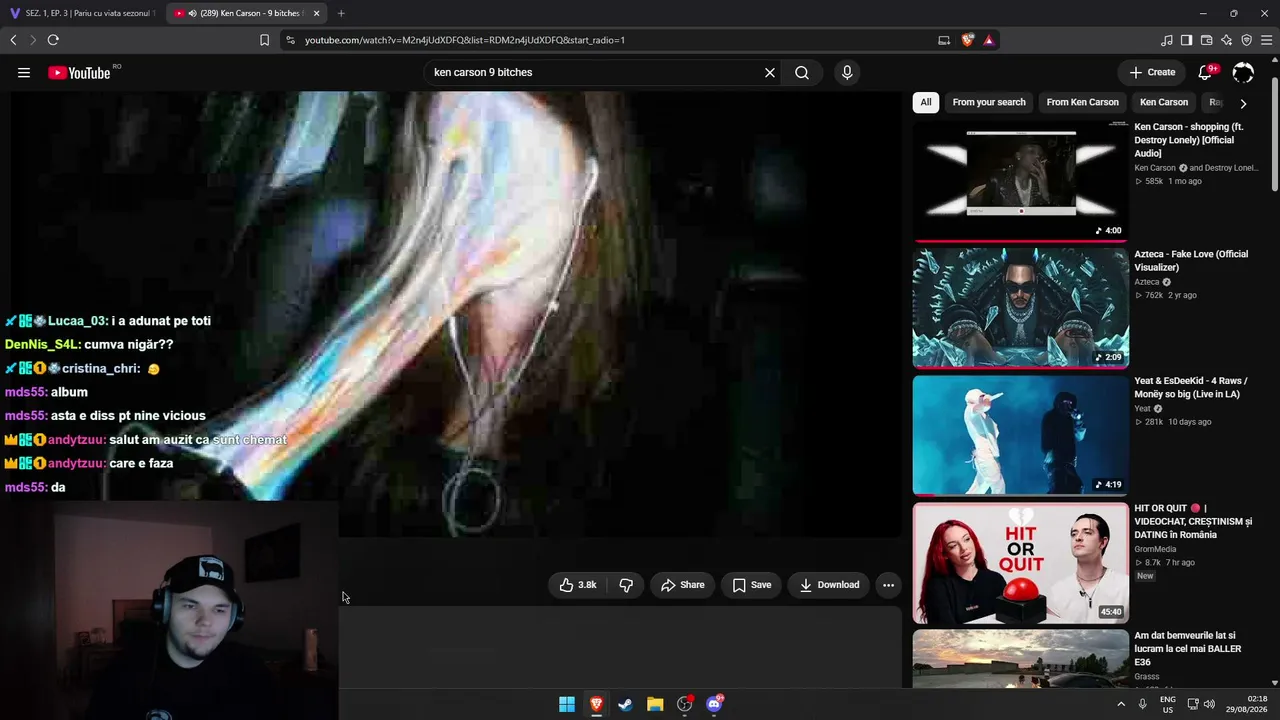
Task: Open the Create menu
Action: coord(1152,72)
